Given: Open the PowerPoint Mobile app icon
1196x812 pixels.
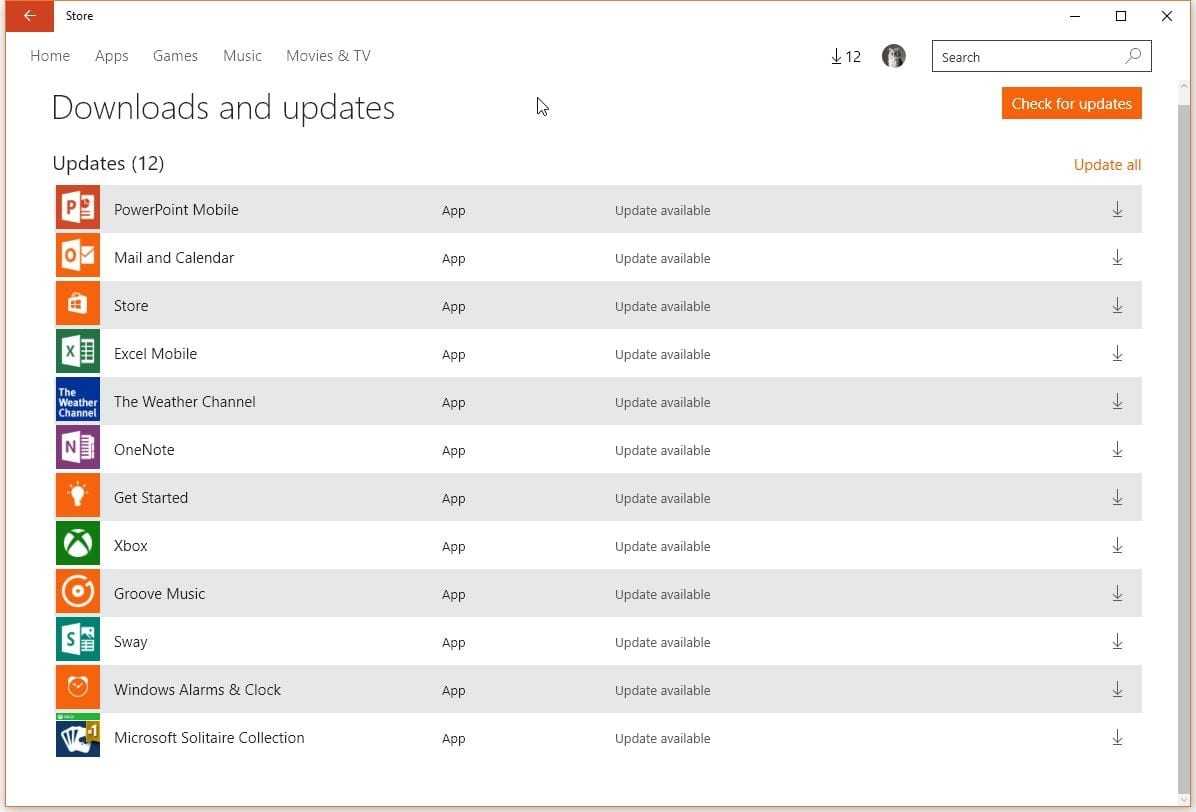Looking at the screenshot, I should [77, 207].
